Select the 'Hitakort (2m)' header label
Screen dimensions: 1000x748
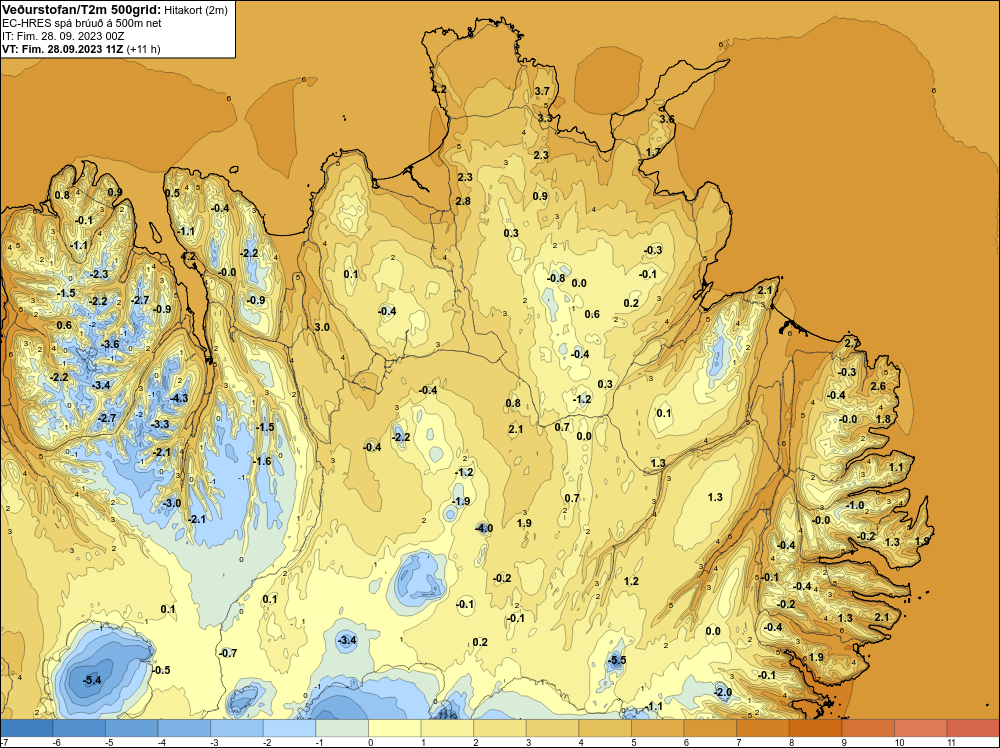click(x=195, y=10)
